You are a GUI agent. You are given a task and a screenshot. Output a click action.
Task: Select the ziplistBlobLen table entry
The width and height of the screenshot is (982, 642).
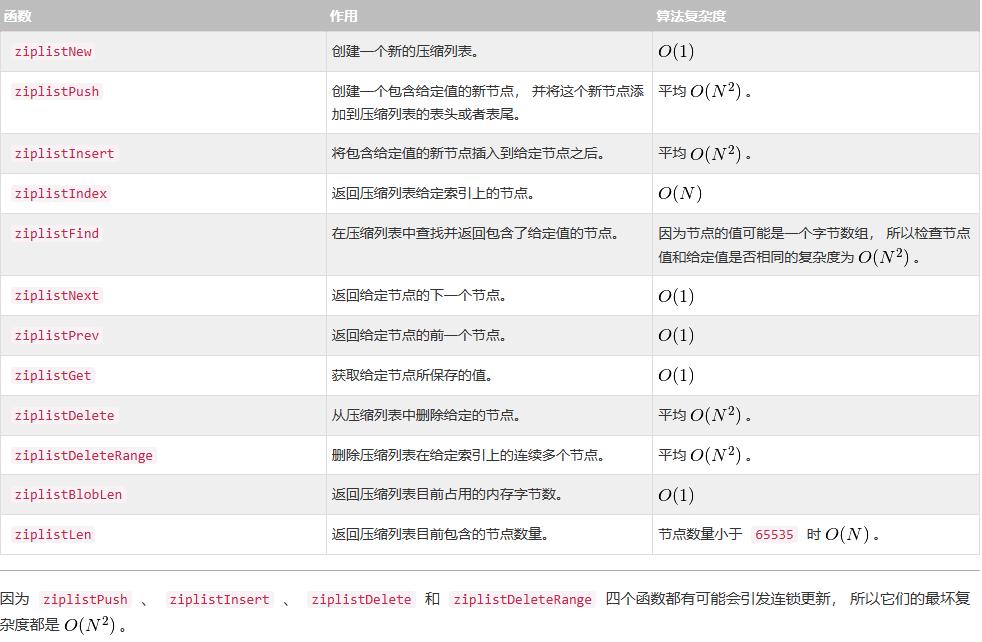[68, 495]
